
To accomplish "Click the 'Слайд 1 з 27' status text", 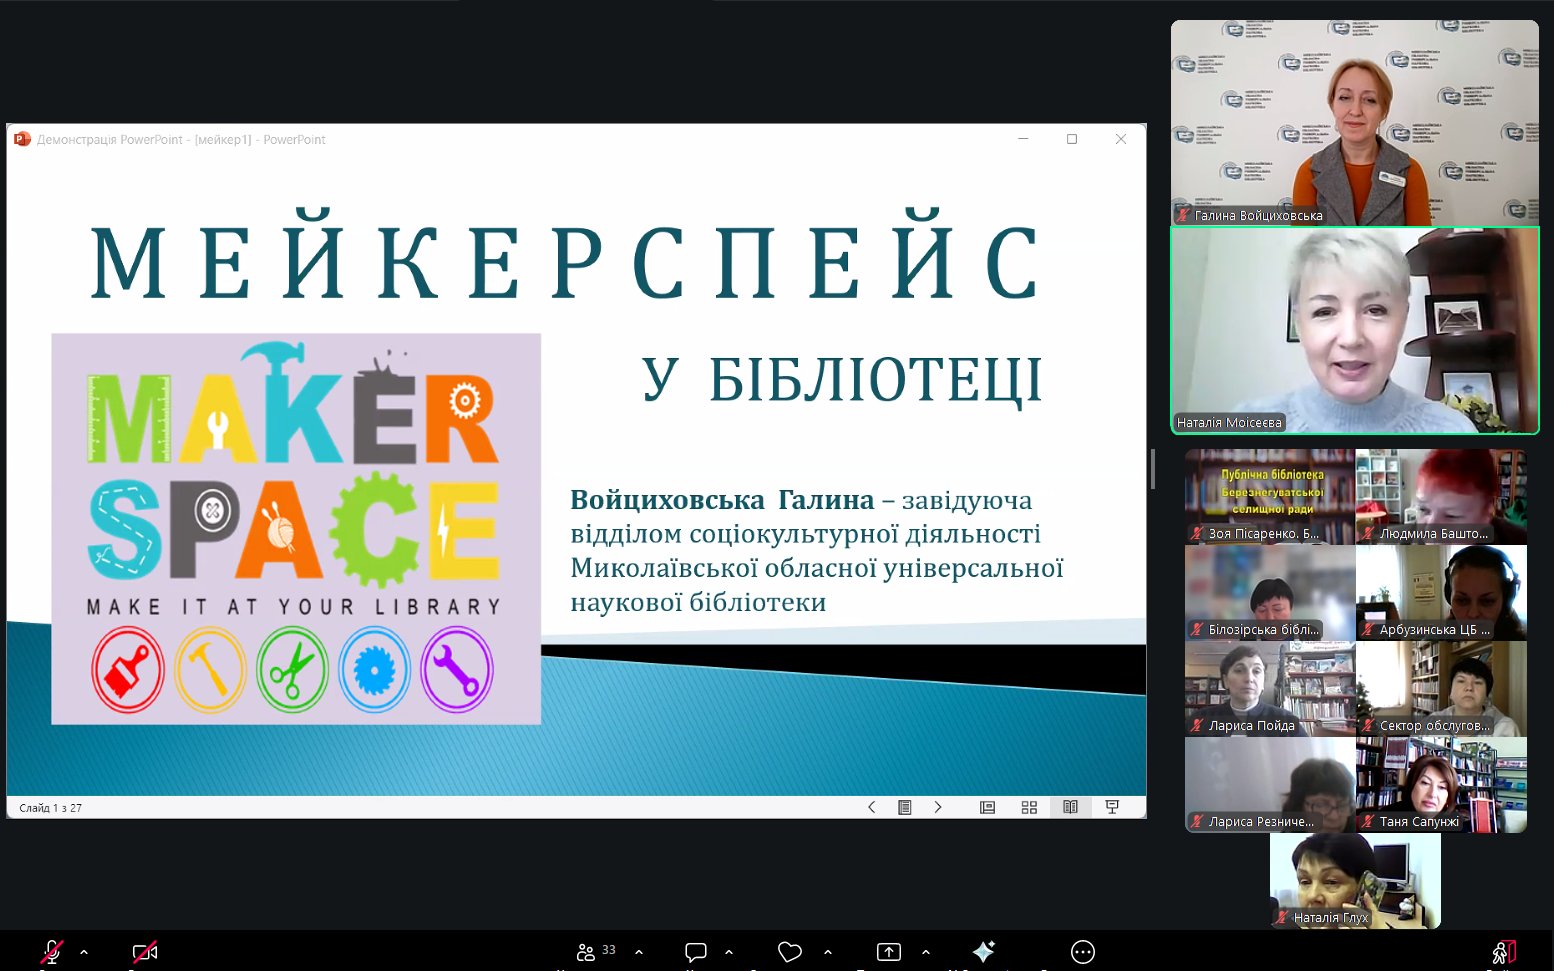I will [x=51, y=808].
